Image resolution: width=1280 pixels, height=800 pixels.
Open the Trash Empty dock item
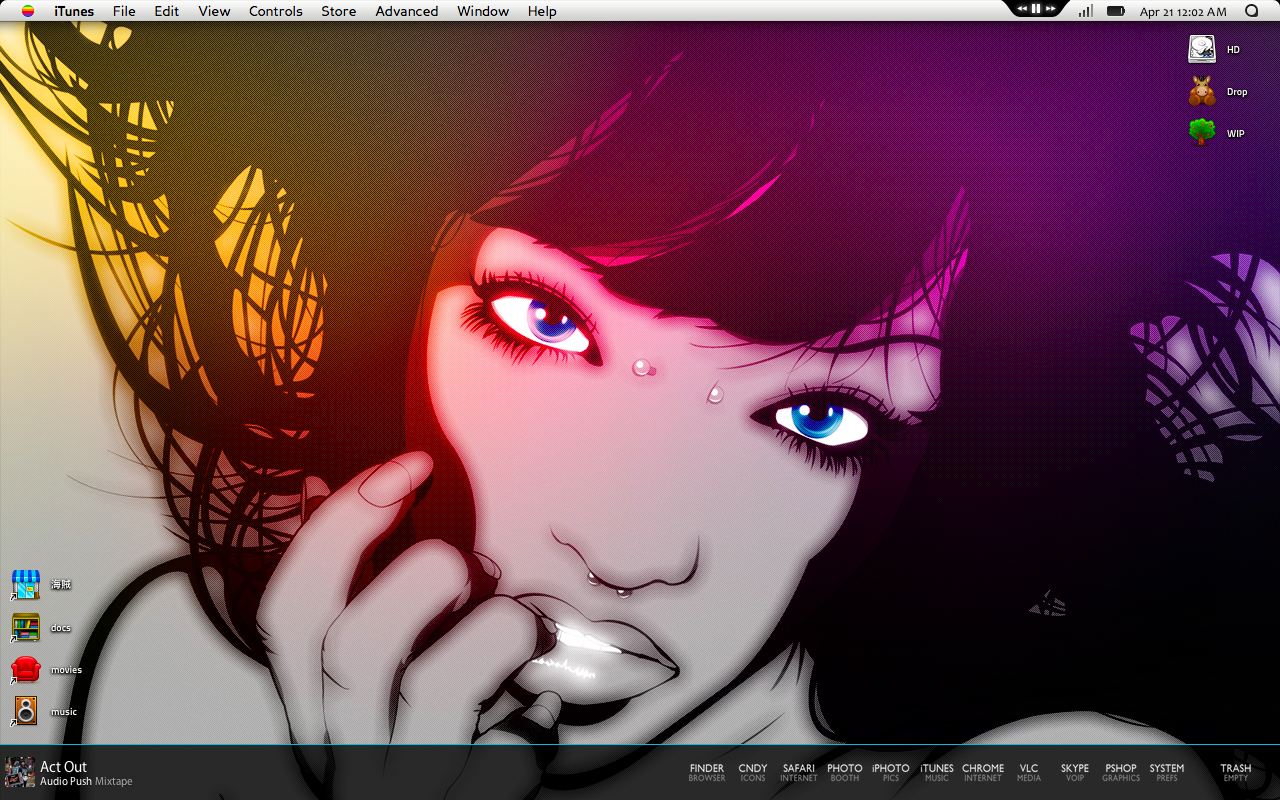pos(1236,773)
